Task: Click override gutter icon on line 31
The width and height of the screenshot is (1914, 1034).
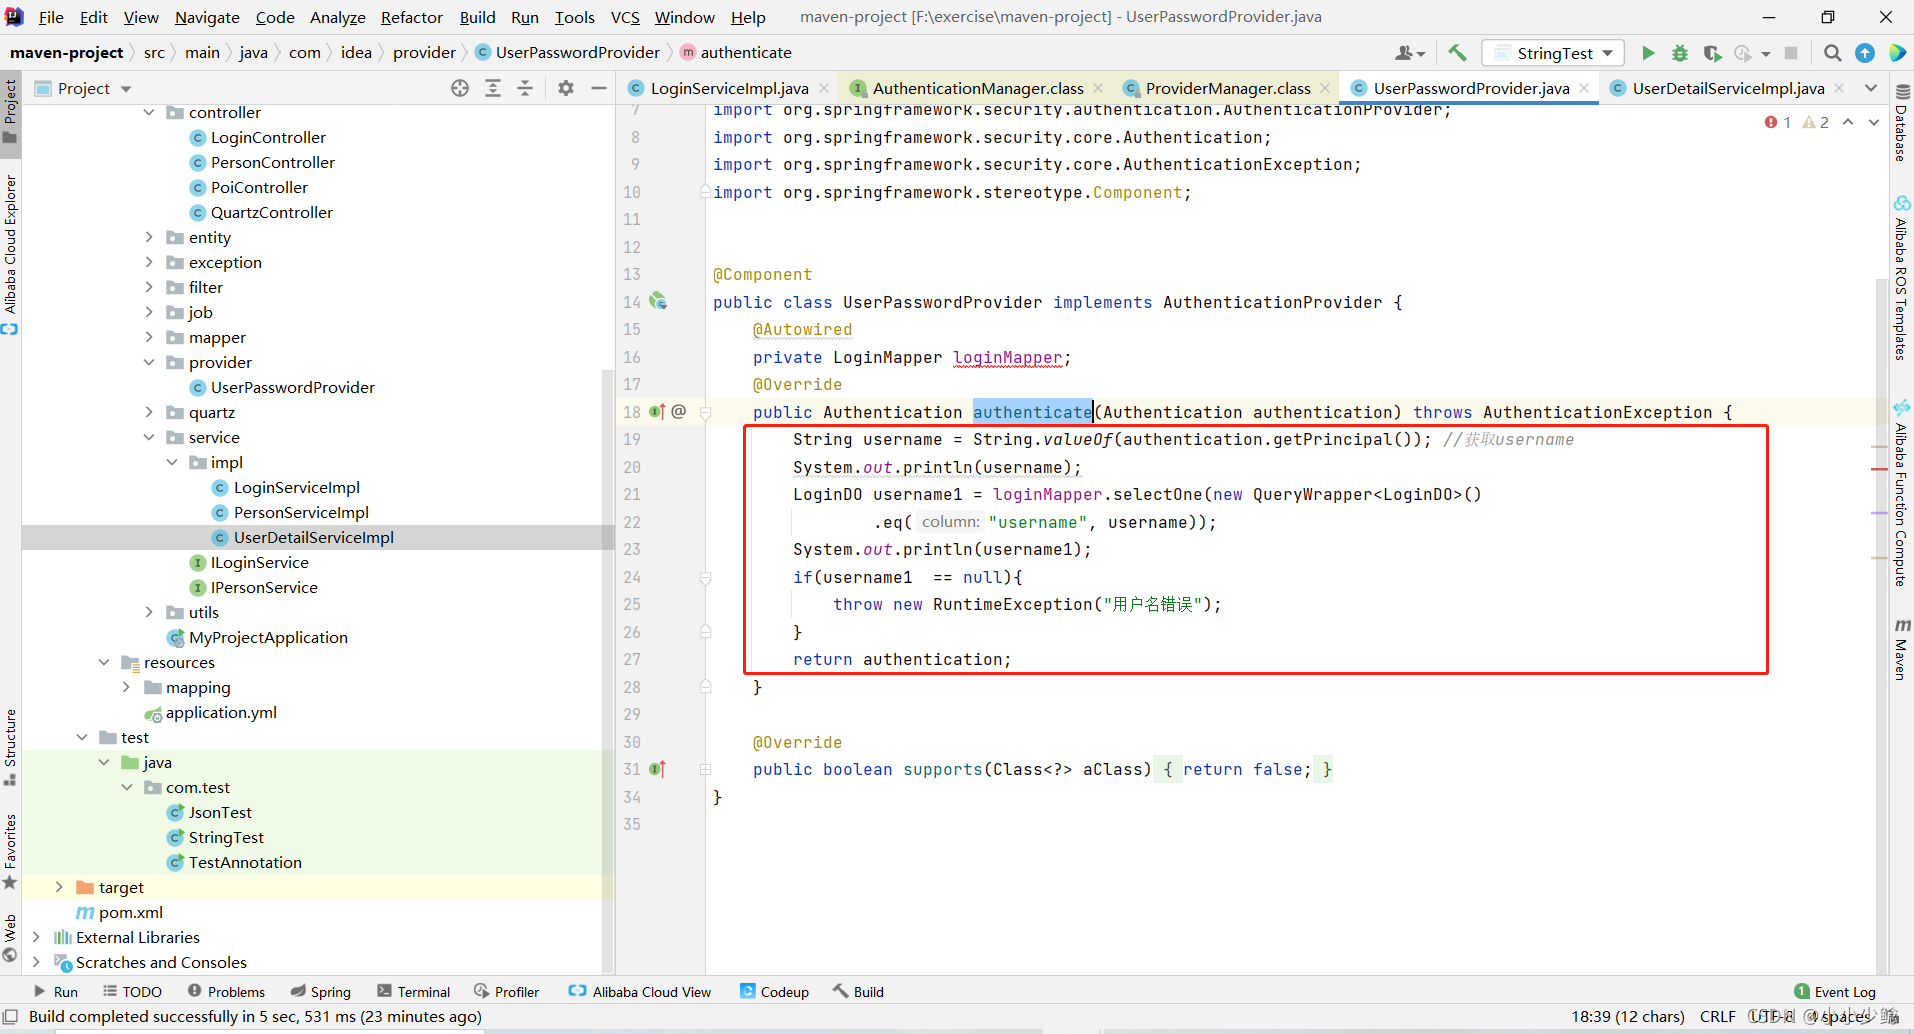Action: [657, 769]
